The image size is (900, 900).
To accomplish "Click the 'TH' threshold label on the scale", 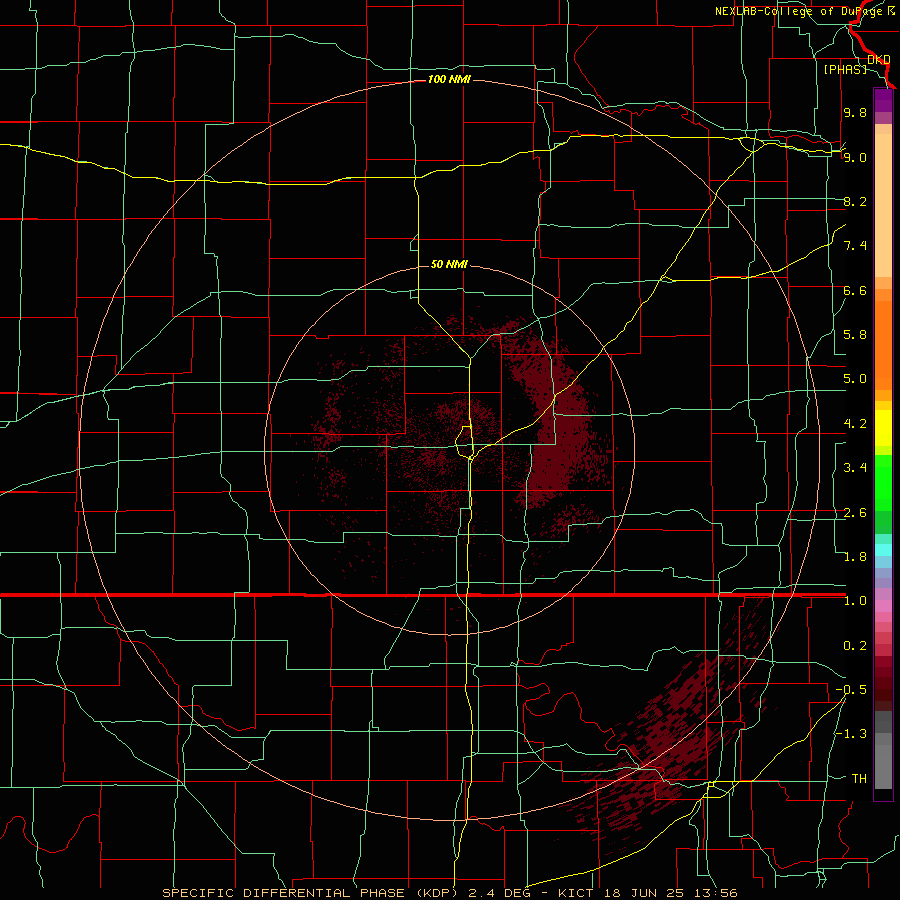I will coord(859,779).
